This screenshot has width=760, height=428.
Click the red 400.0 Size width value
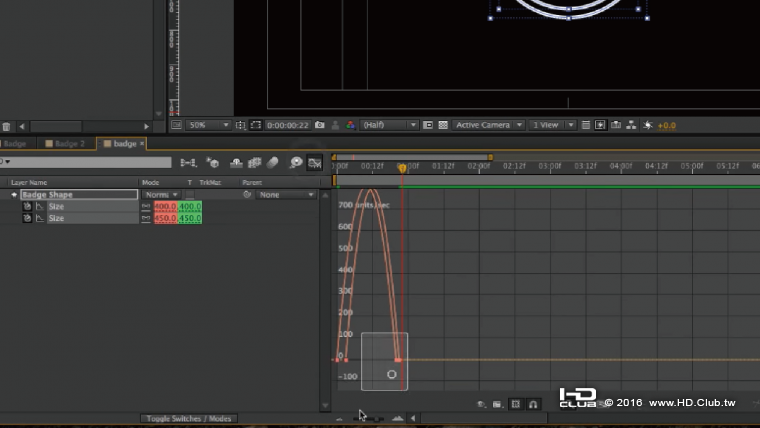165,206
